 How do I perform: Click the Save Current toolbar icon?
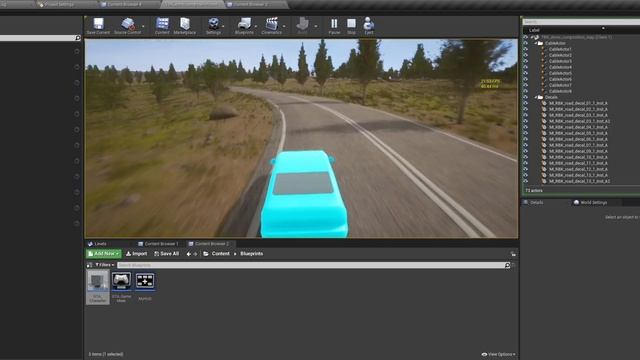(98, 24)
